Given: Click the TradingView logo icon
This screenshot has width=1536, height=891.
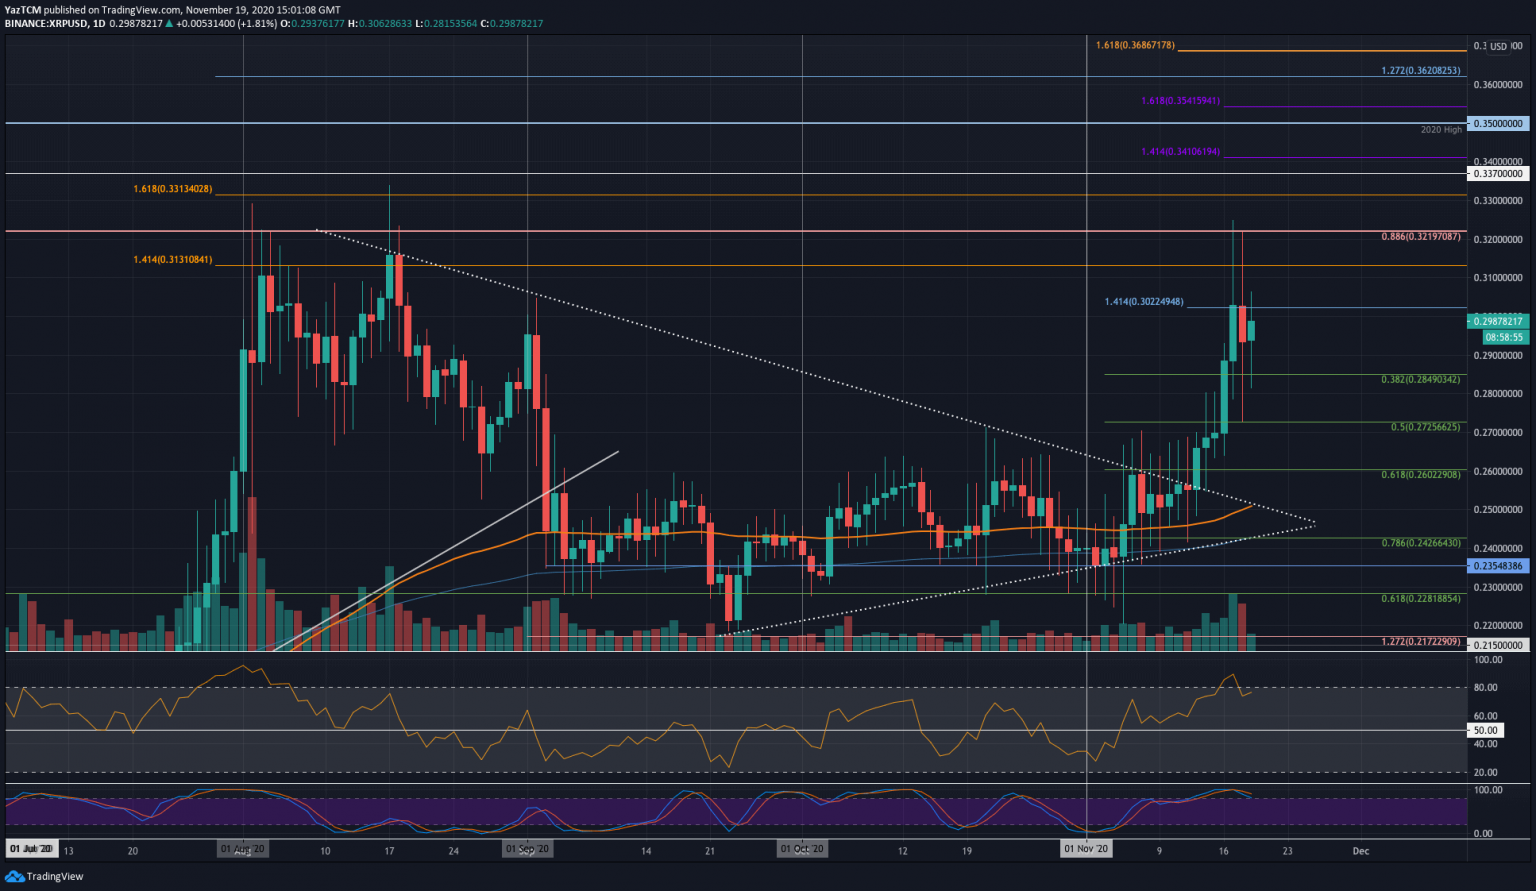Looking at the screenshot, I should coord(15,876).
